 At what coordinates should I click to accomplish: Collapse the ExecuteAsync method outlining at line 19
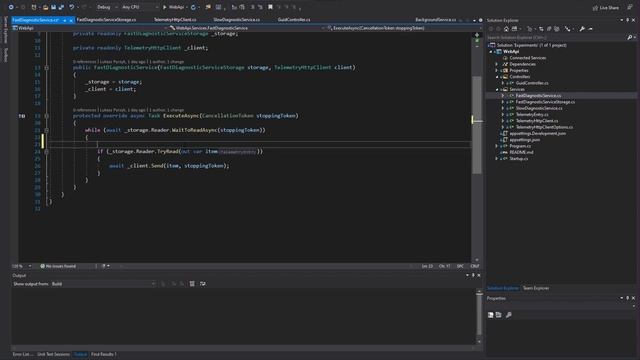47,116
